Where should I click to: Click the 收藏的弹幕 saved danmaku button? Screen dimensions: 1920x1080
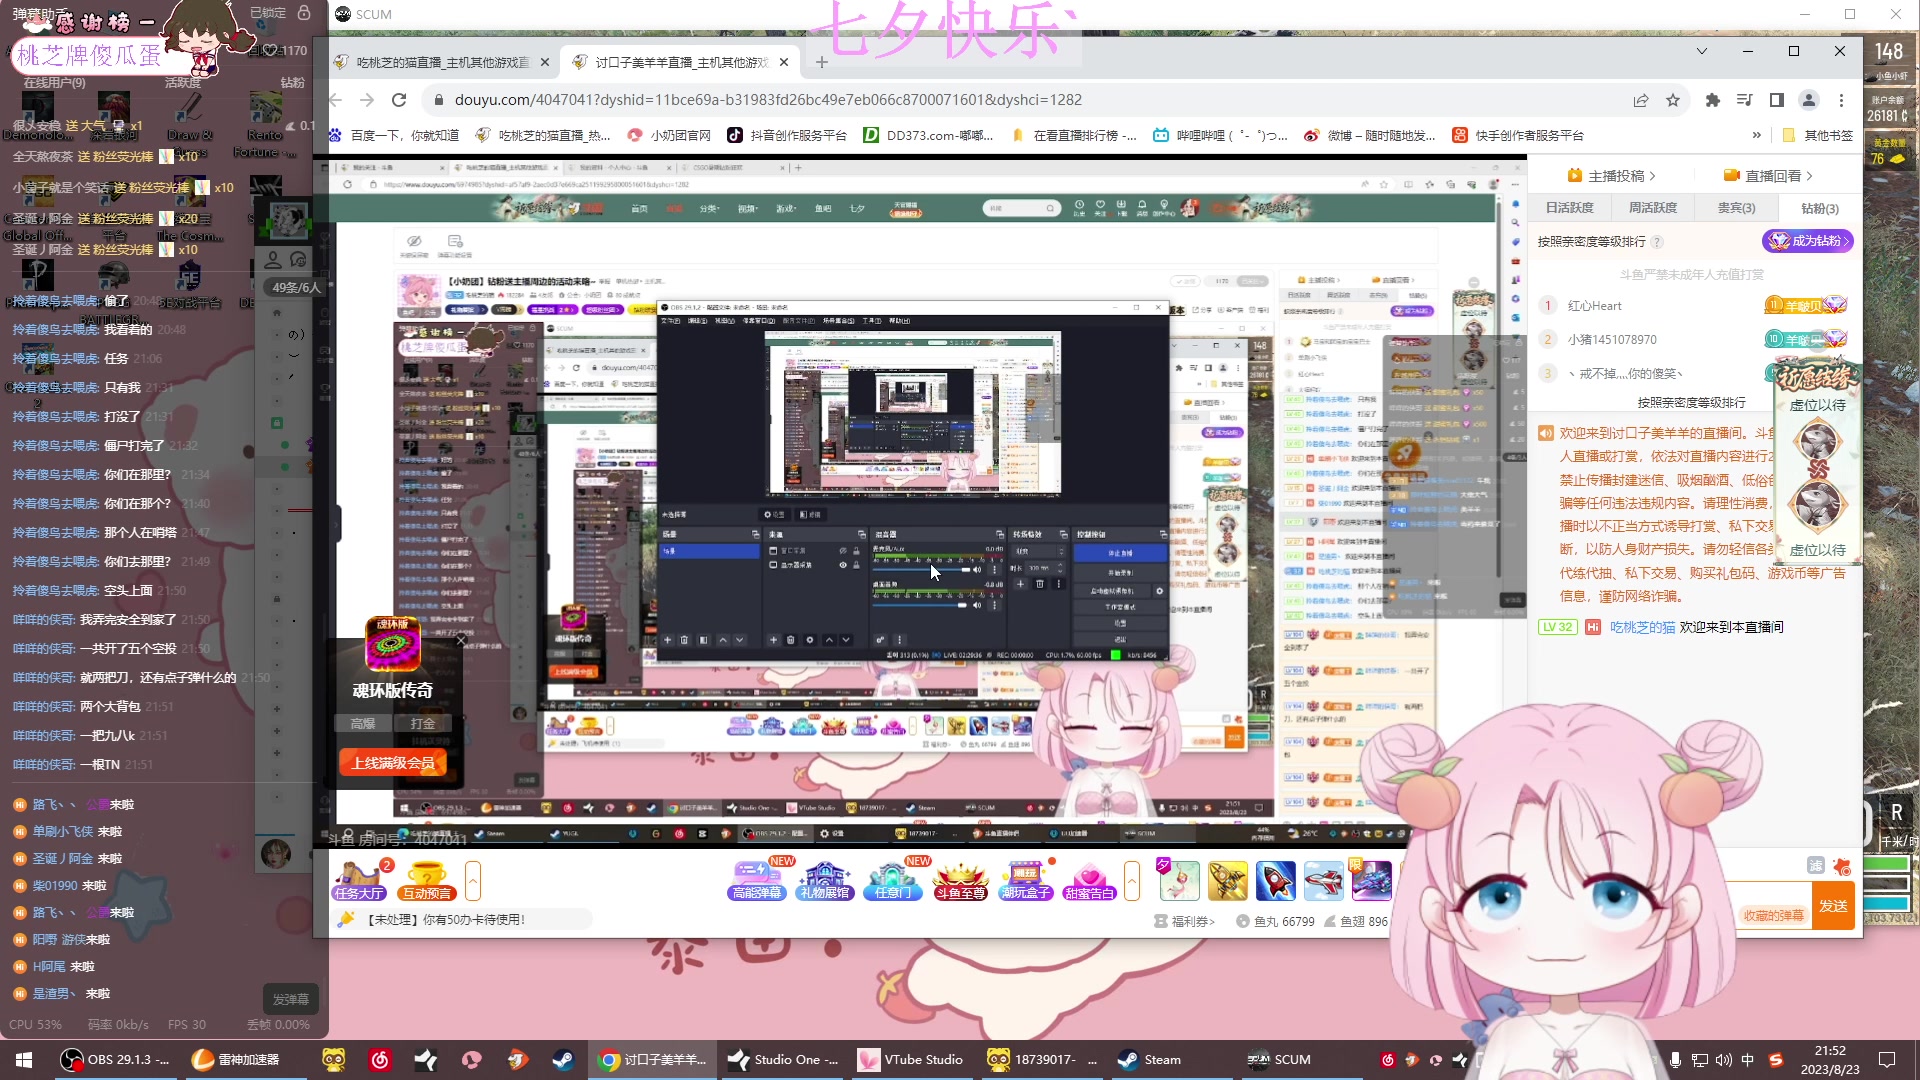1773,915
